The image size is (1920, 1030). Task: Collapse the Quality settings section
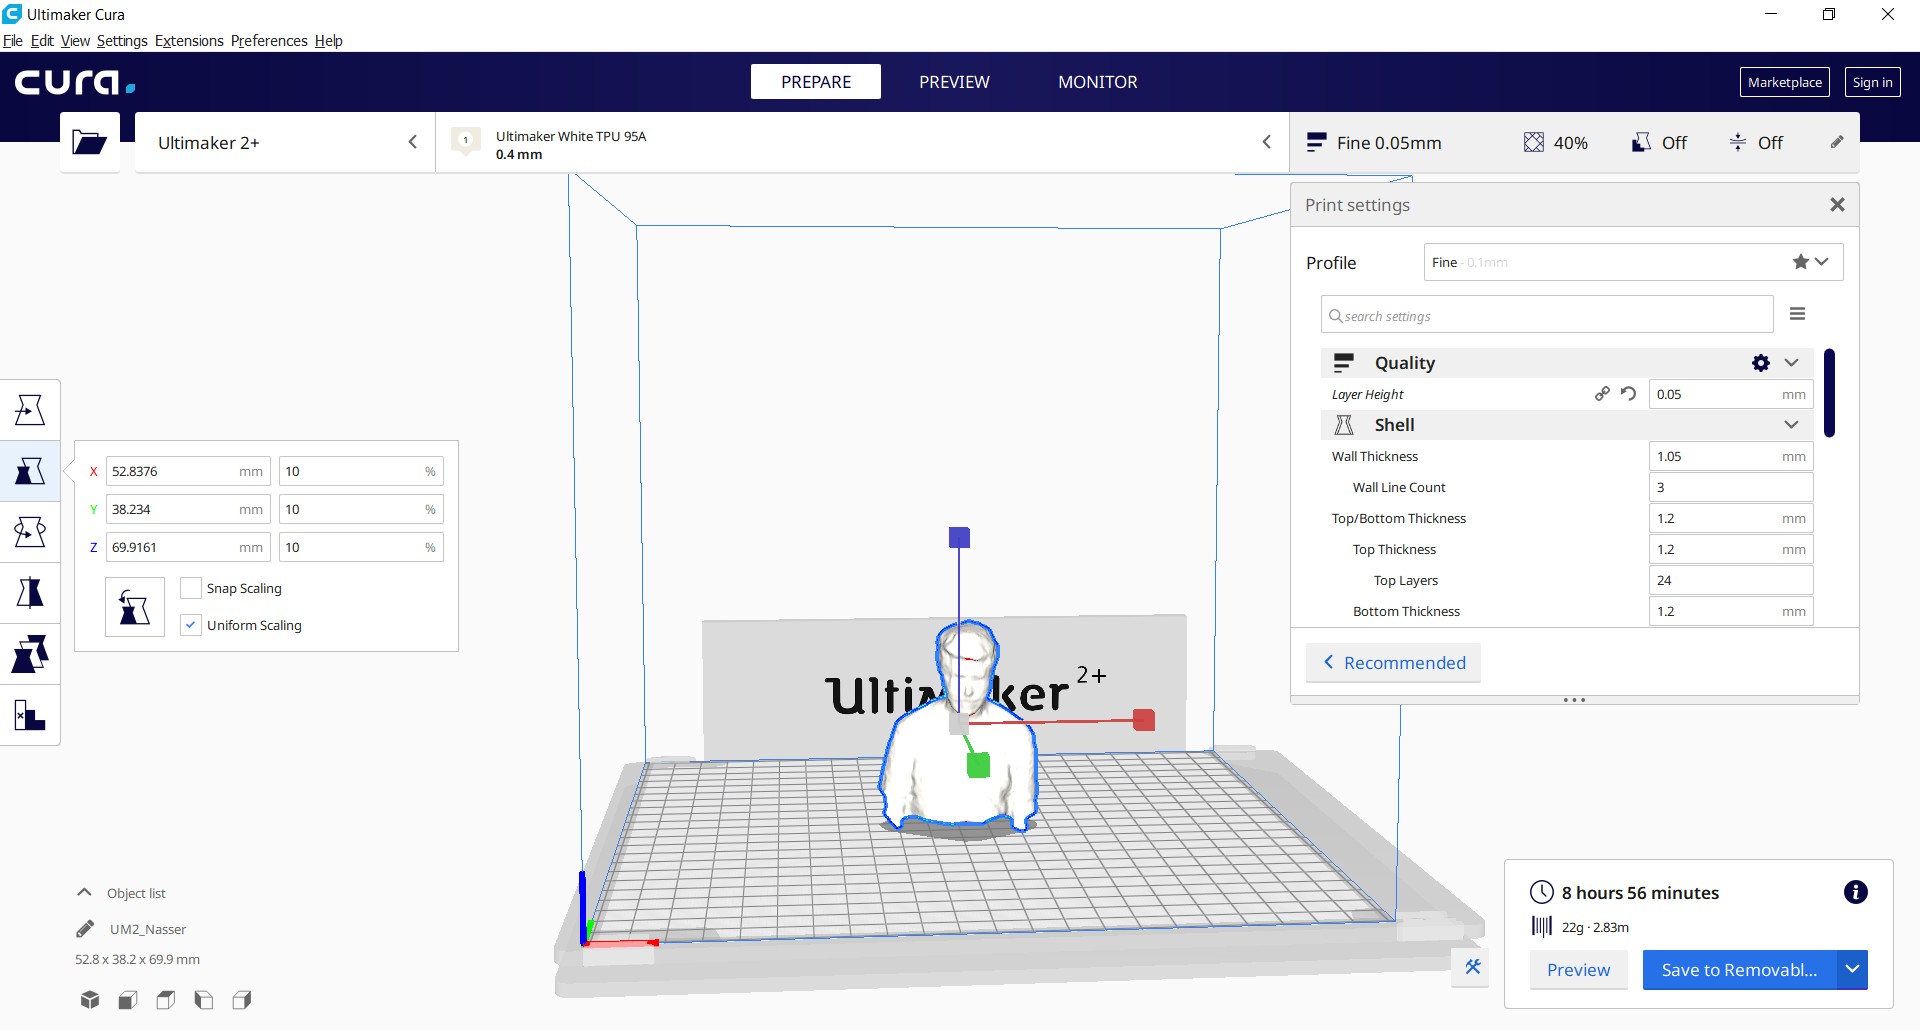coord(1791,363)
